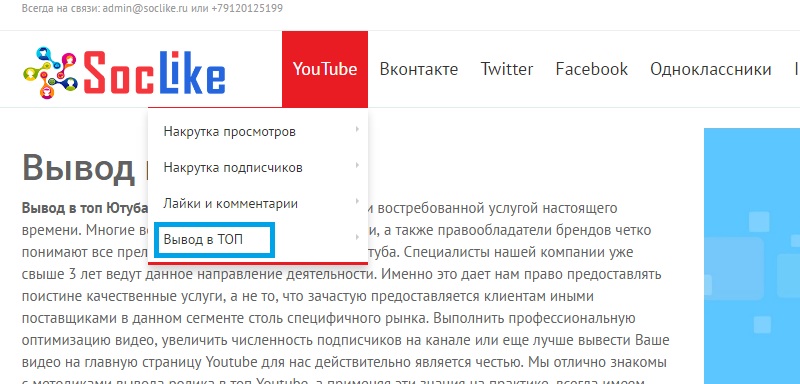Expand submenu arrow next to Лайки и комментарии

point(357,201)
